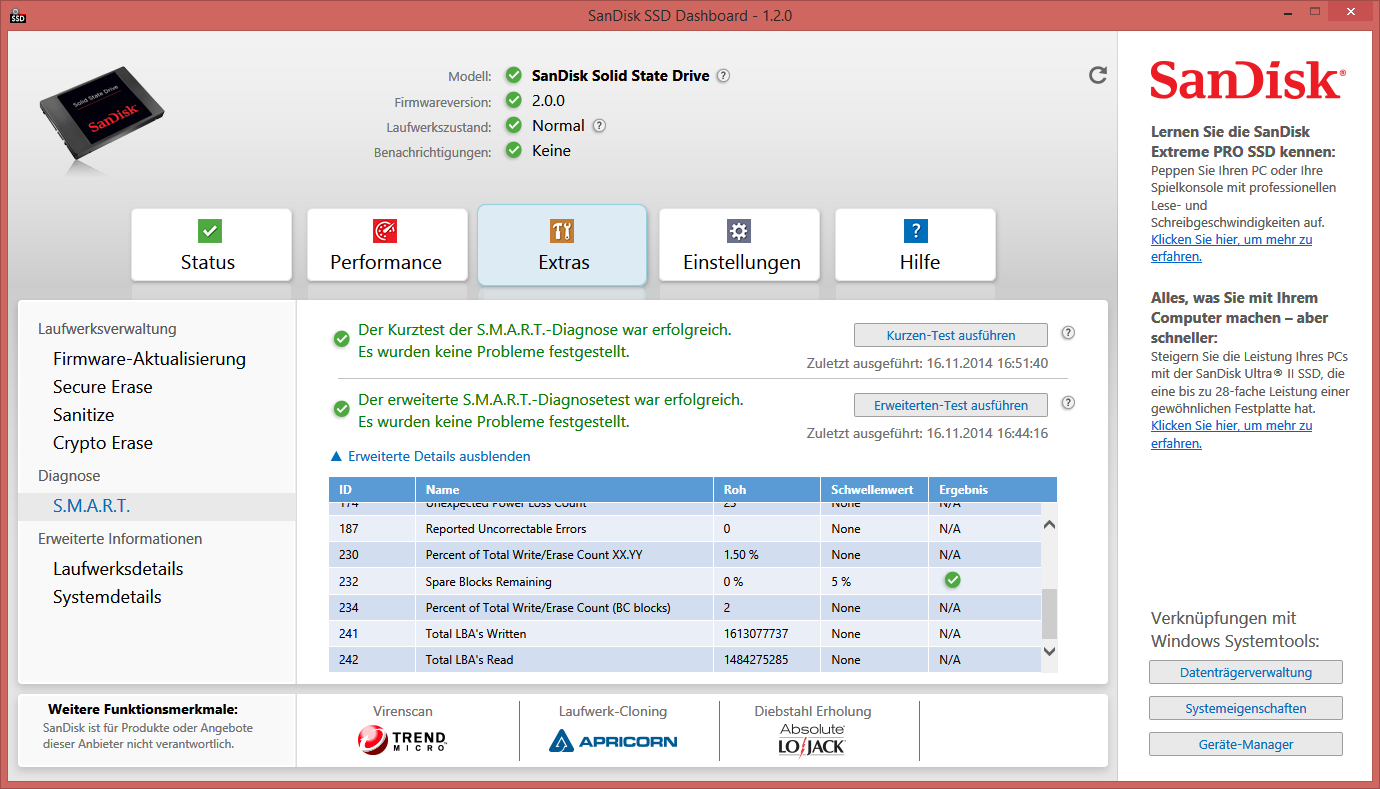Screen dimensions: 1380x789
Task: Open Laufwerksdetails in the sidebar
Action: coord(118,569)
